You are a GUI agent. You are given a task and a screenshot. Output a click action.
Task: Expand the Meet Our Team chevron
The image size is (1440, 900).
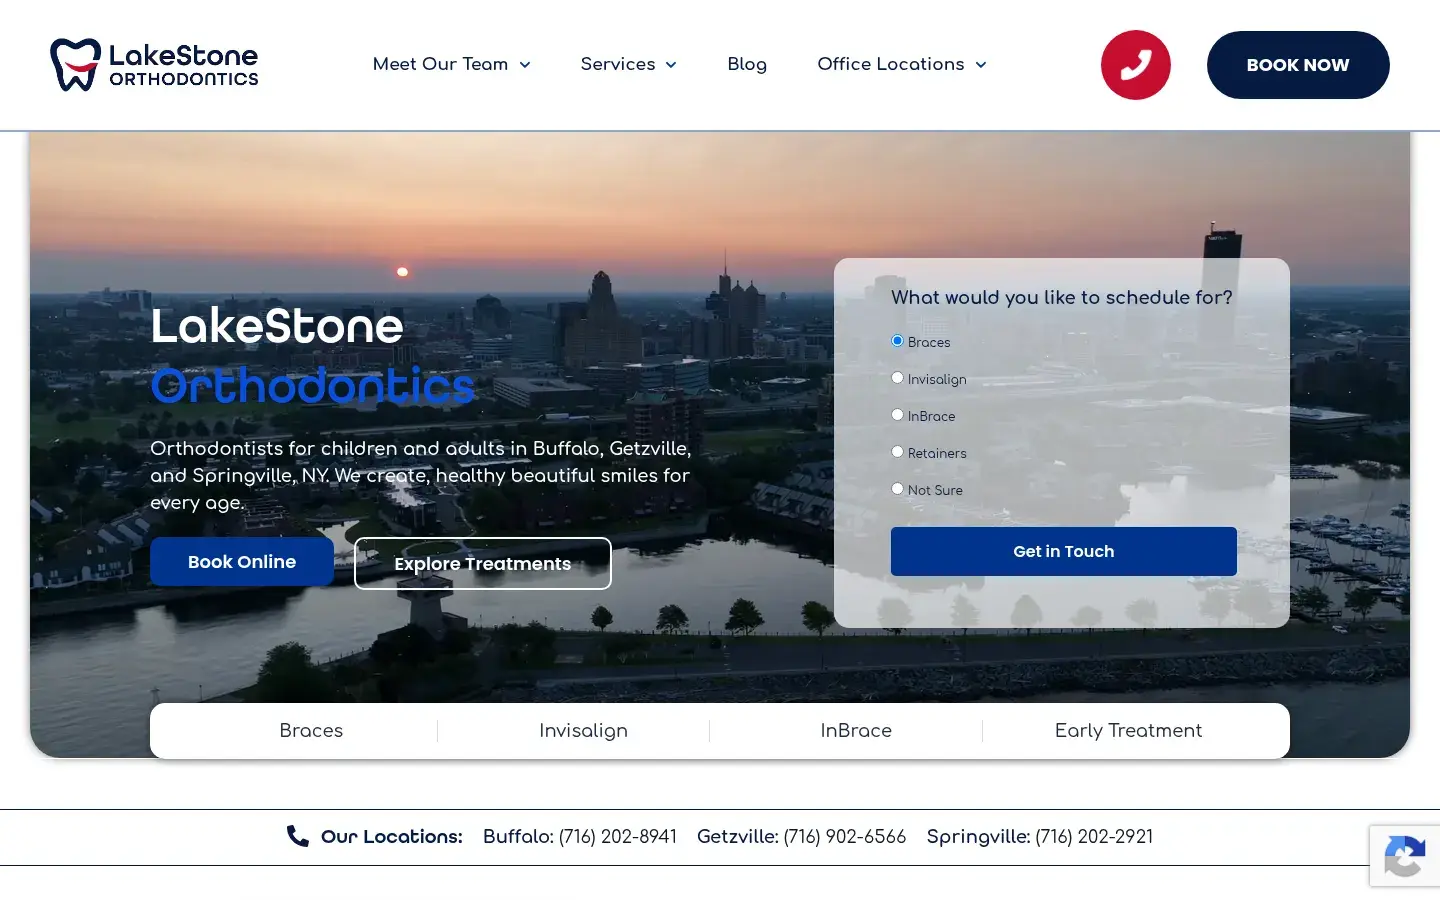525,65
